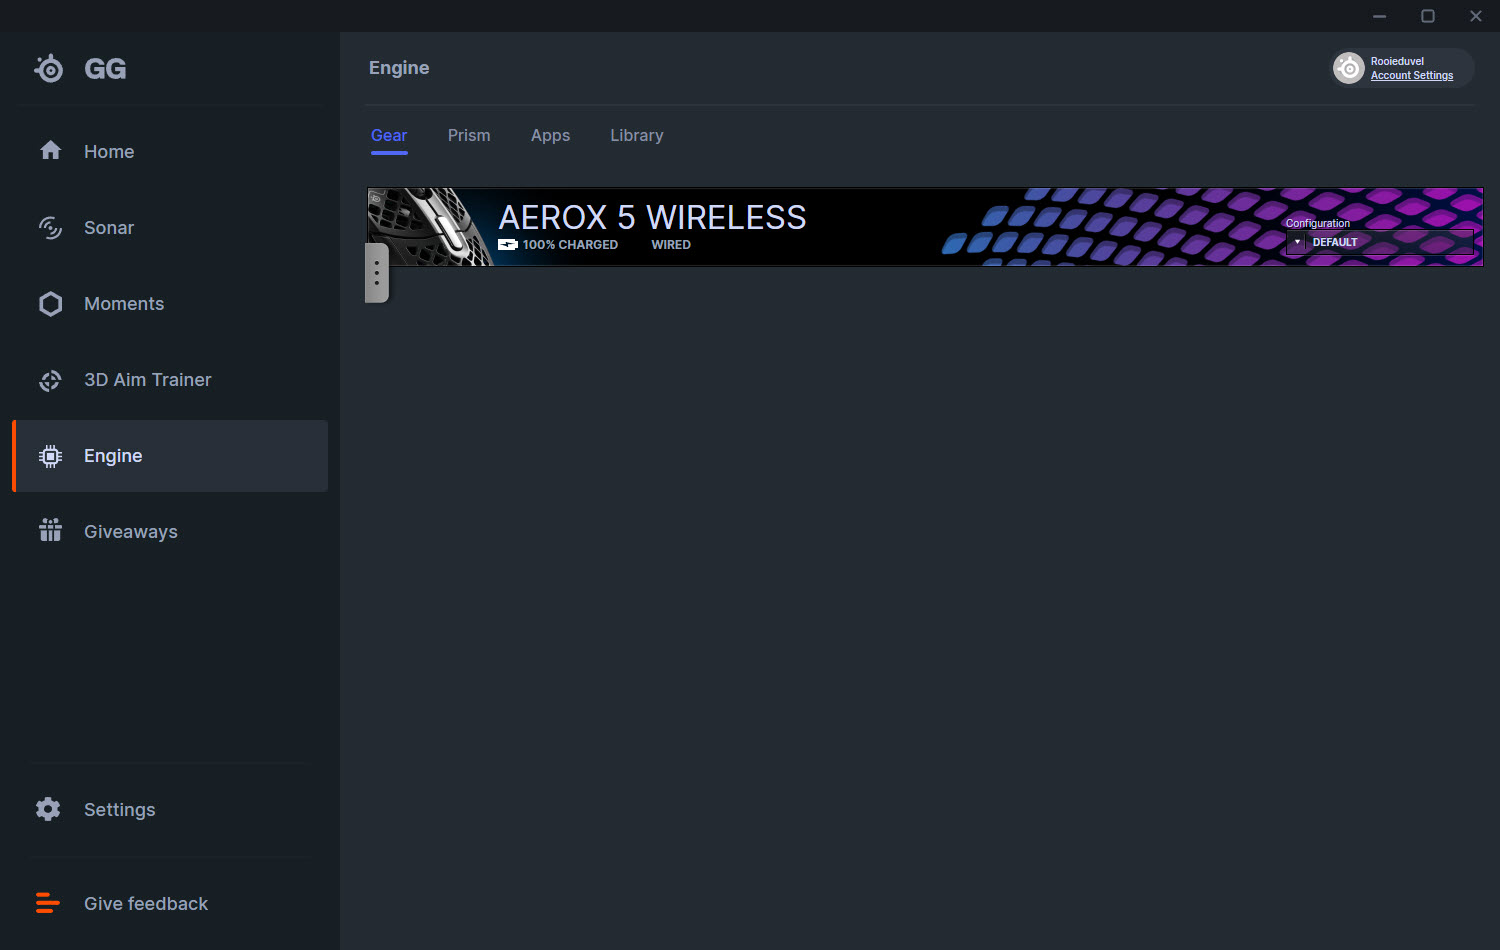1500x950 pixels.
Task: Open the three-dot device options handle
Action: pos(377,272)
